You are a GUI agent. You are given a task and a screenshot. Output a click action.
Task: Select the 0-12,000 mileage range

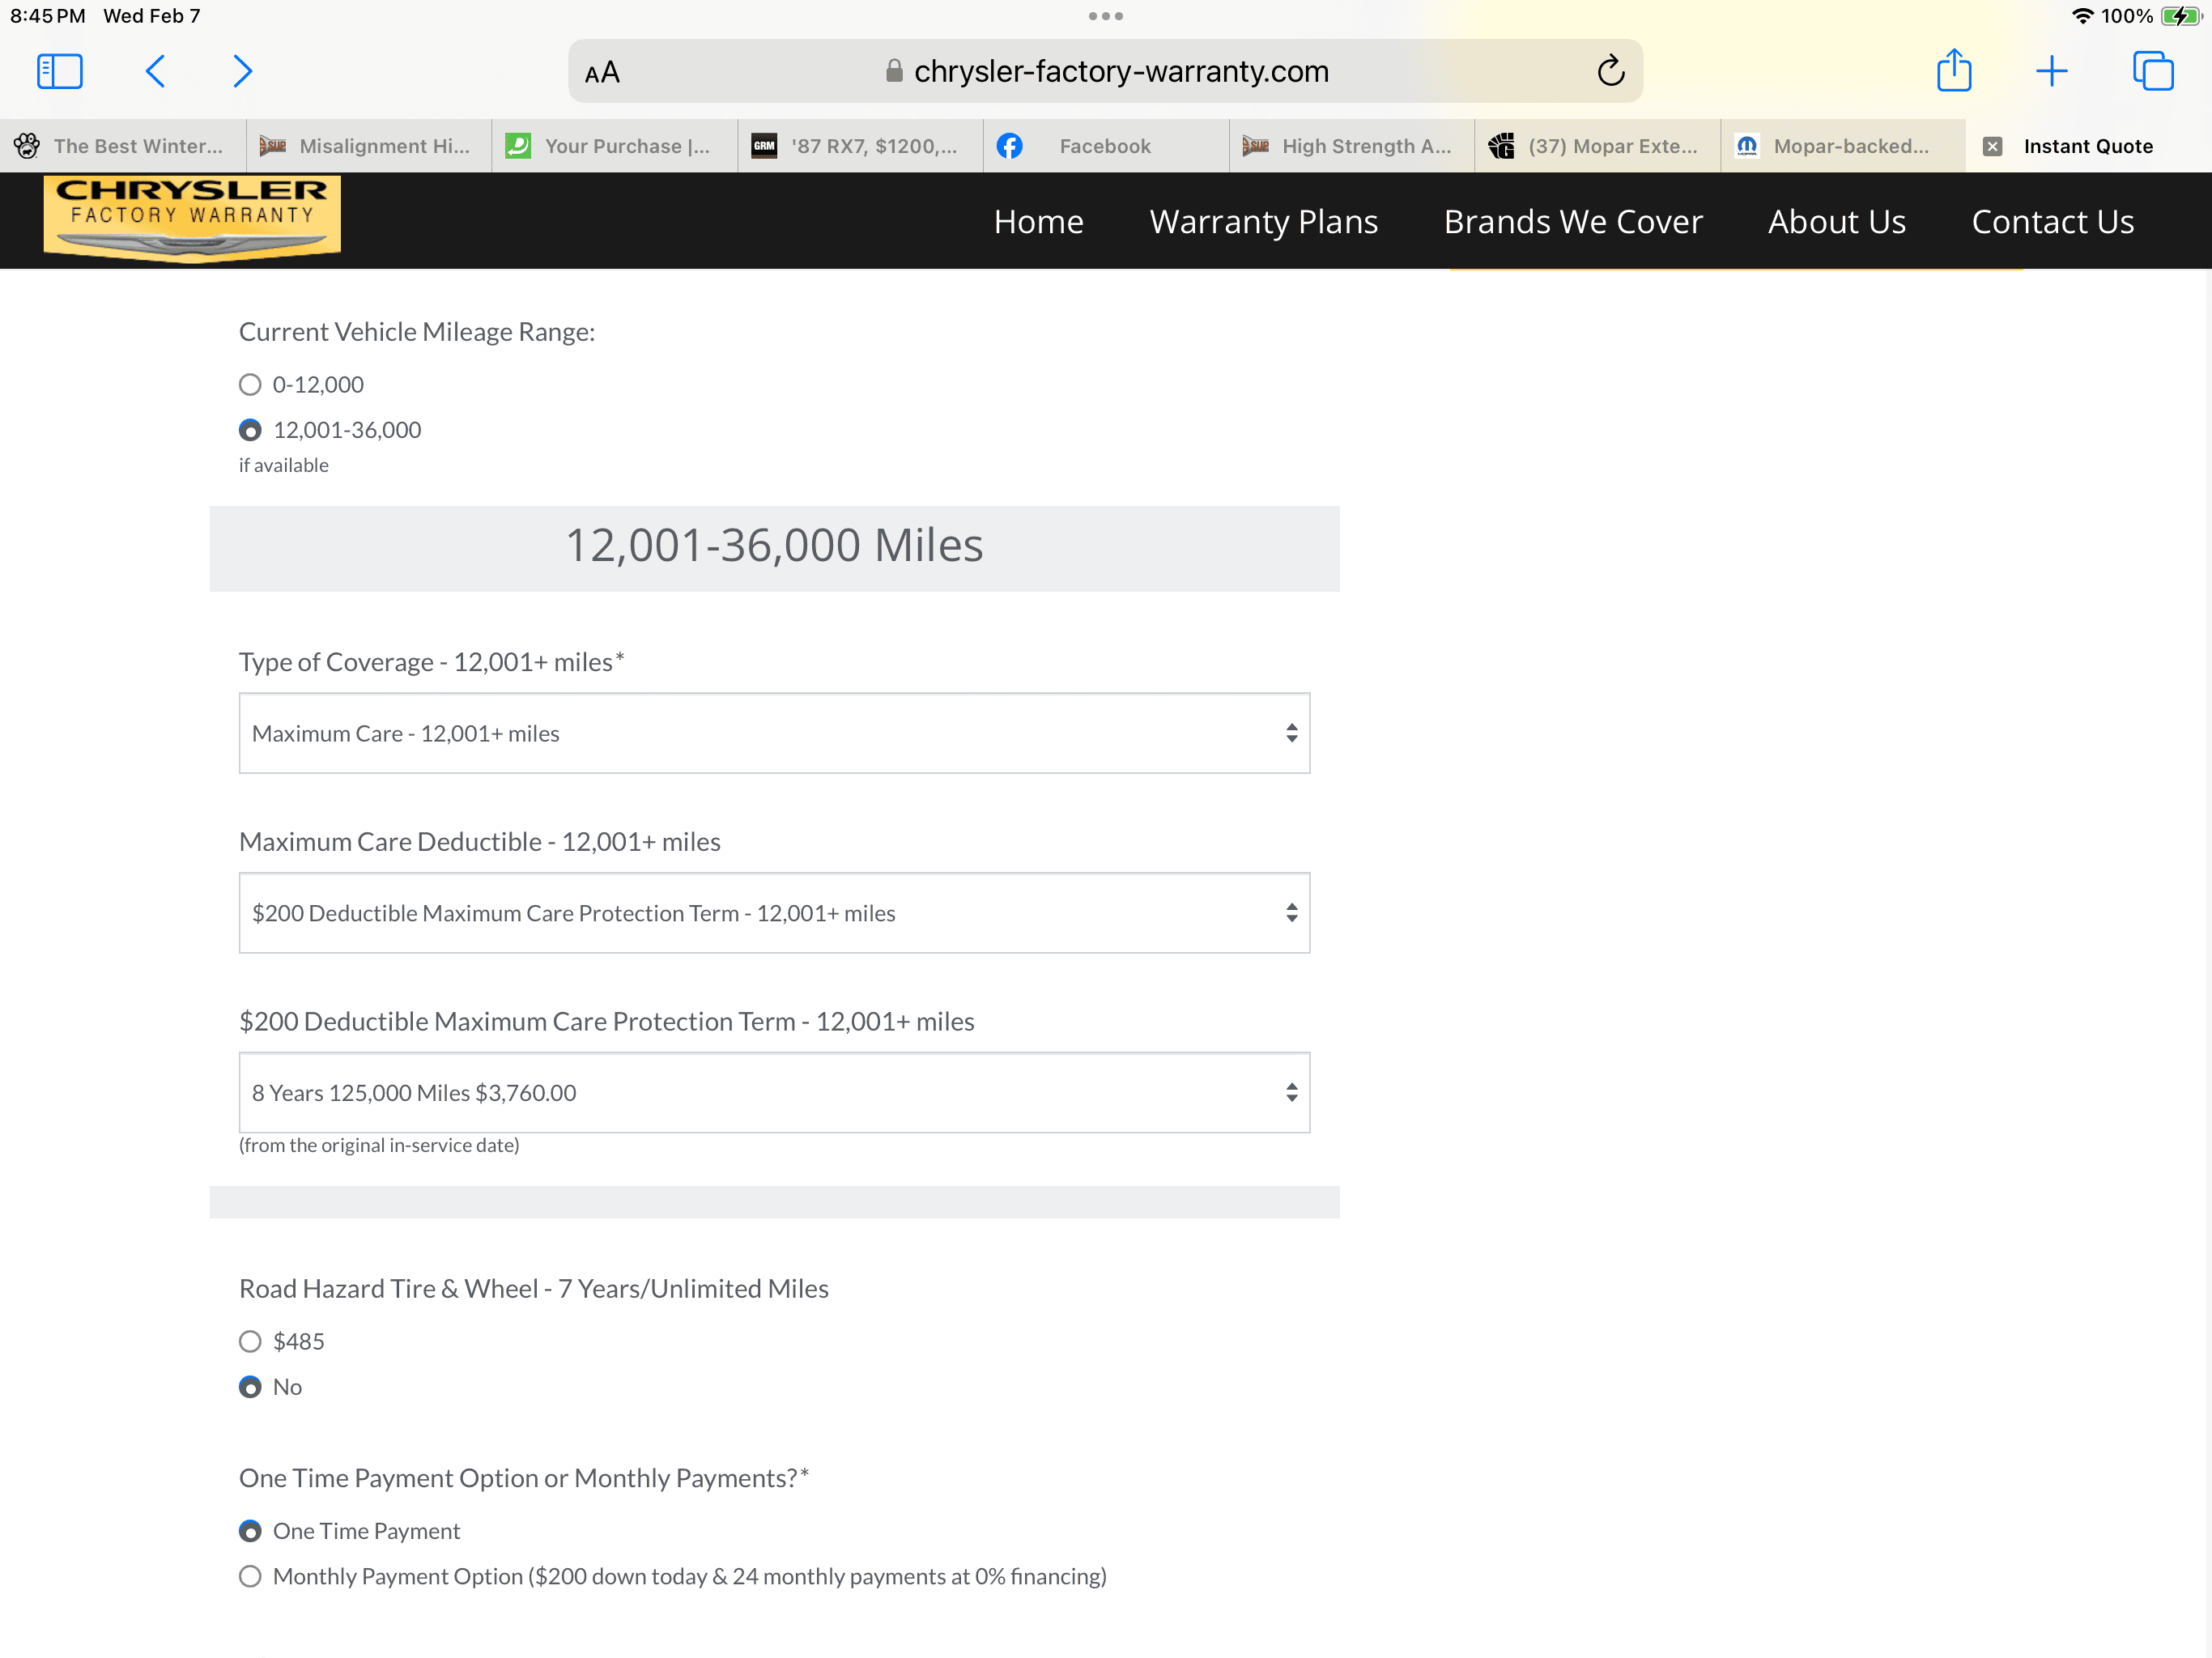pos(250,385)
